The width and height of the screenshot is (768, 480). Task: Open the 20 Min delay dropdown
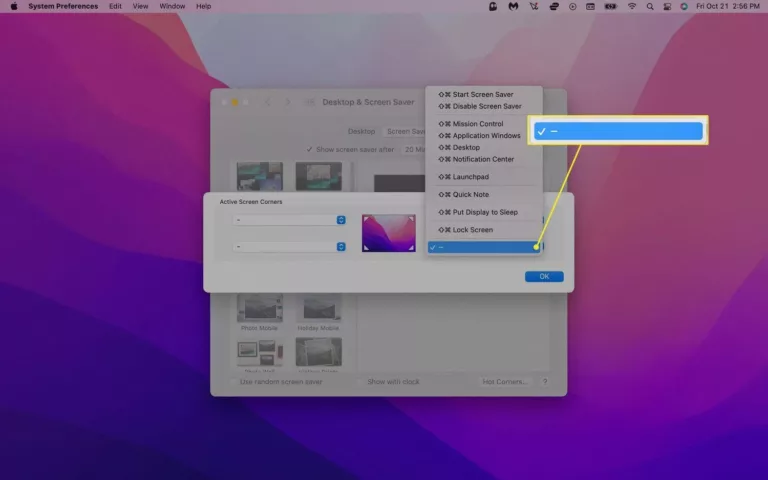coord(414,149)
